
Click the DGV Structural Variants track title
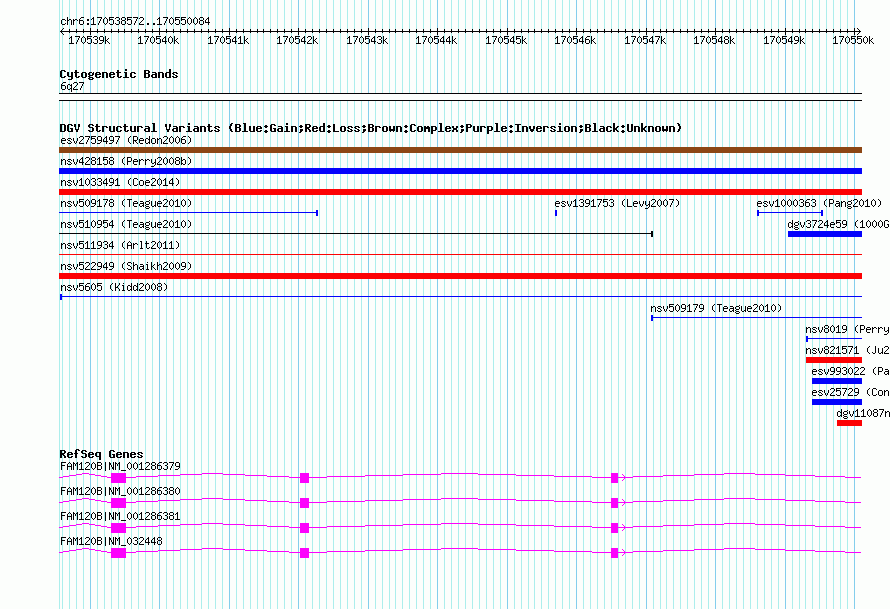pos(371,128)
